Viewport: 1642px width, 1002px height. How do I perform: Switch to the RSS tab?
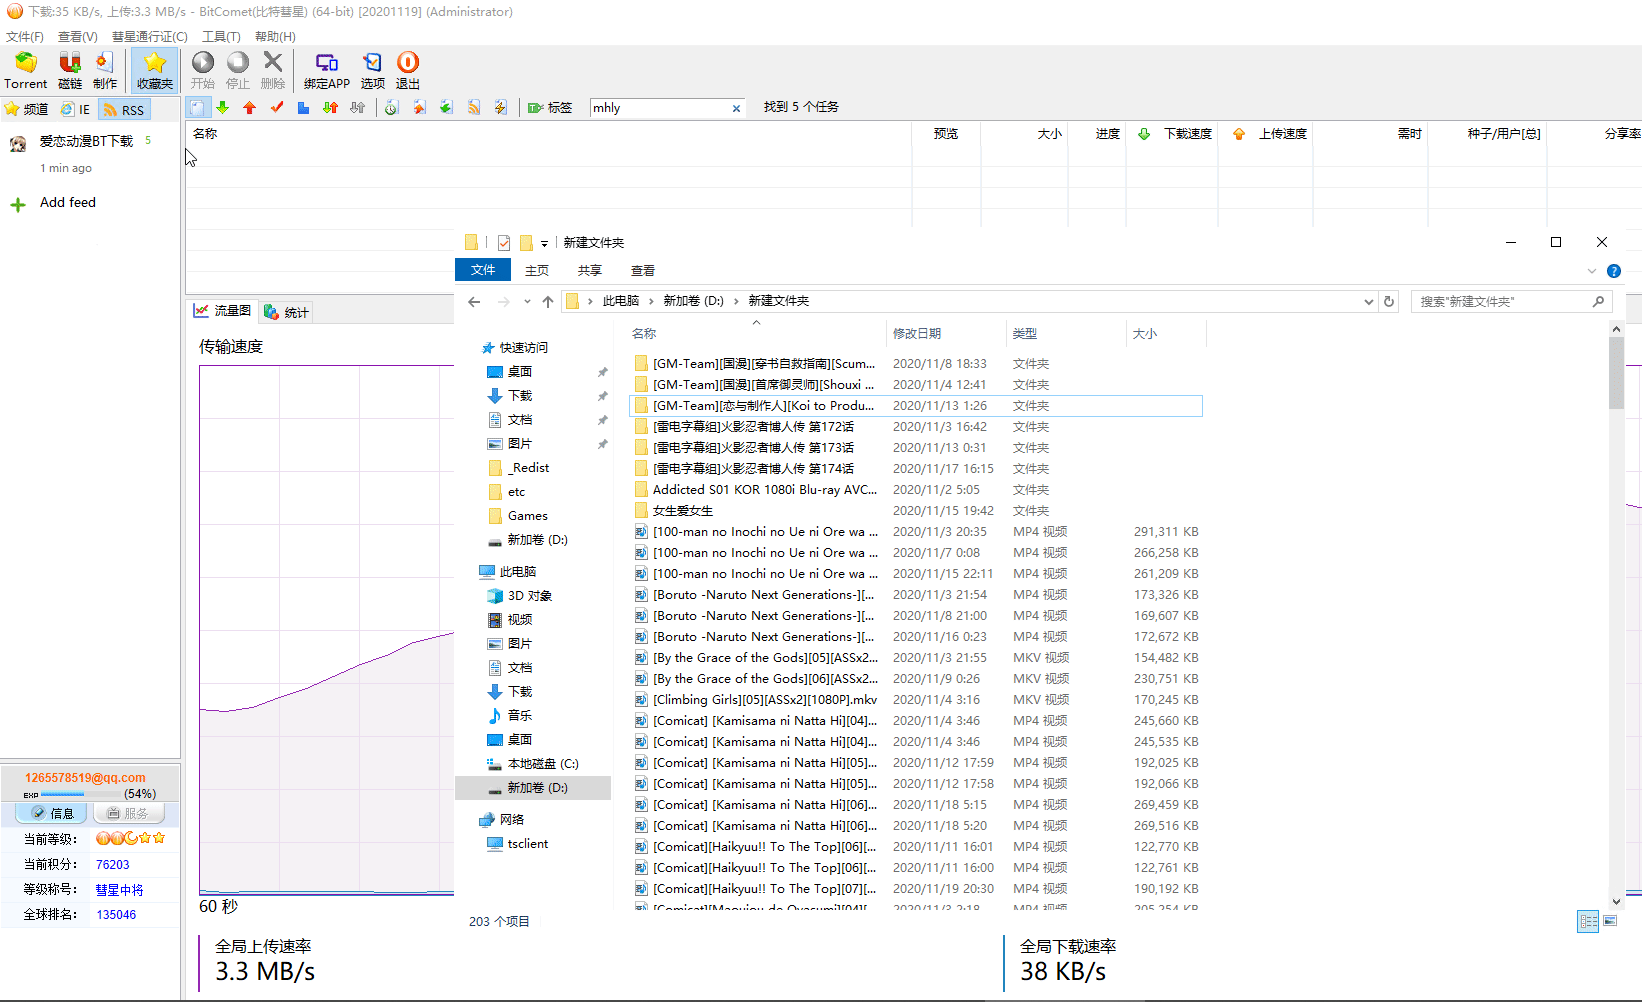tap(125, 109)
